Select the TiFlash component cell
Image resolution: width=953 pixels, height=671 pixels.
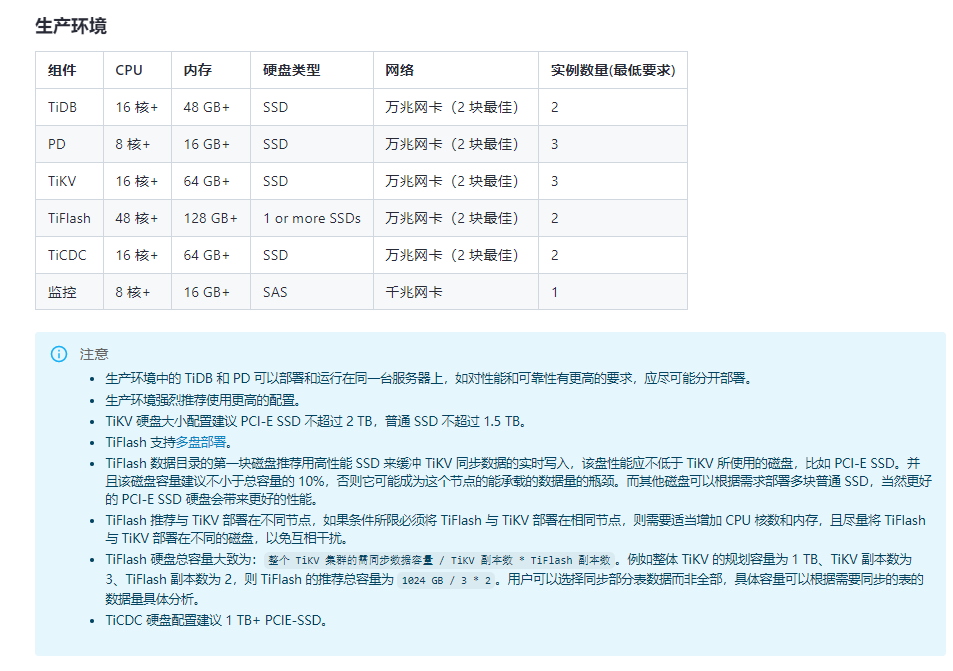click(x=69, y=219)
